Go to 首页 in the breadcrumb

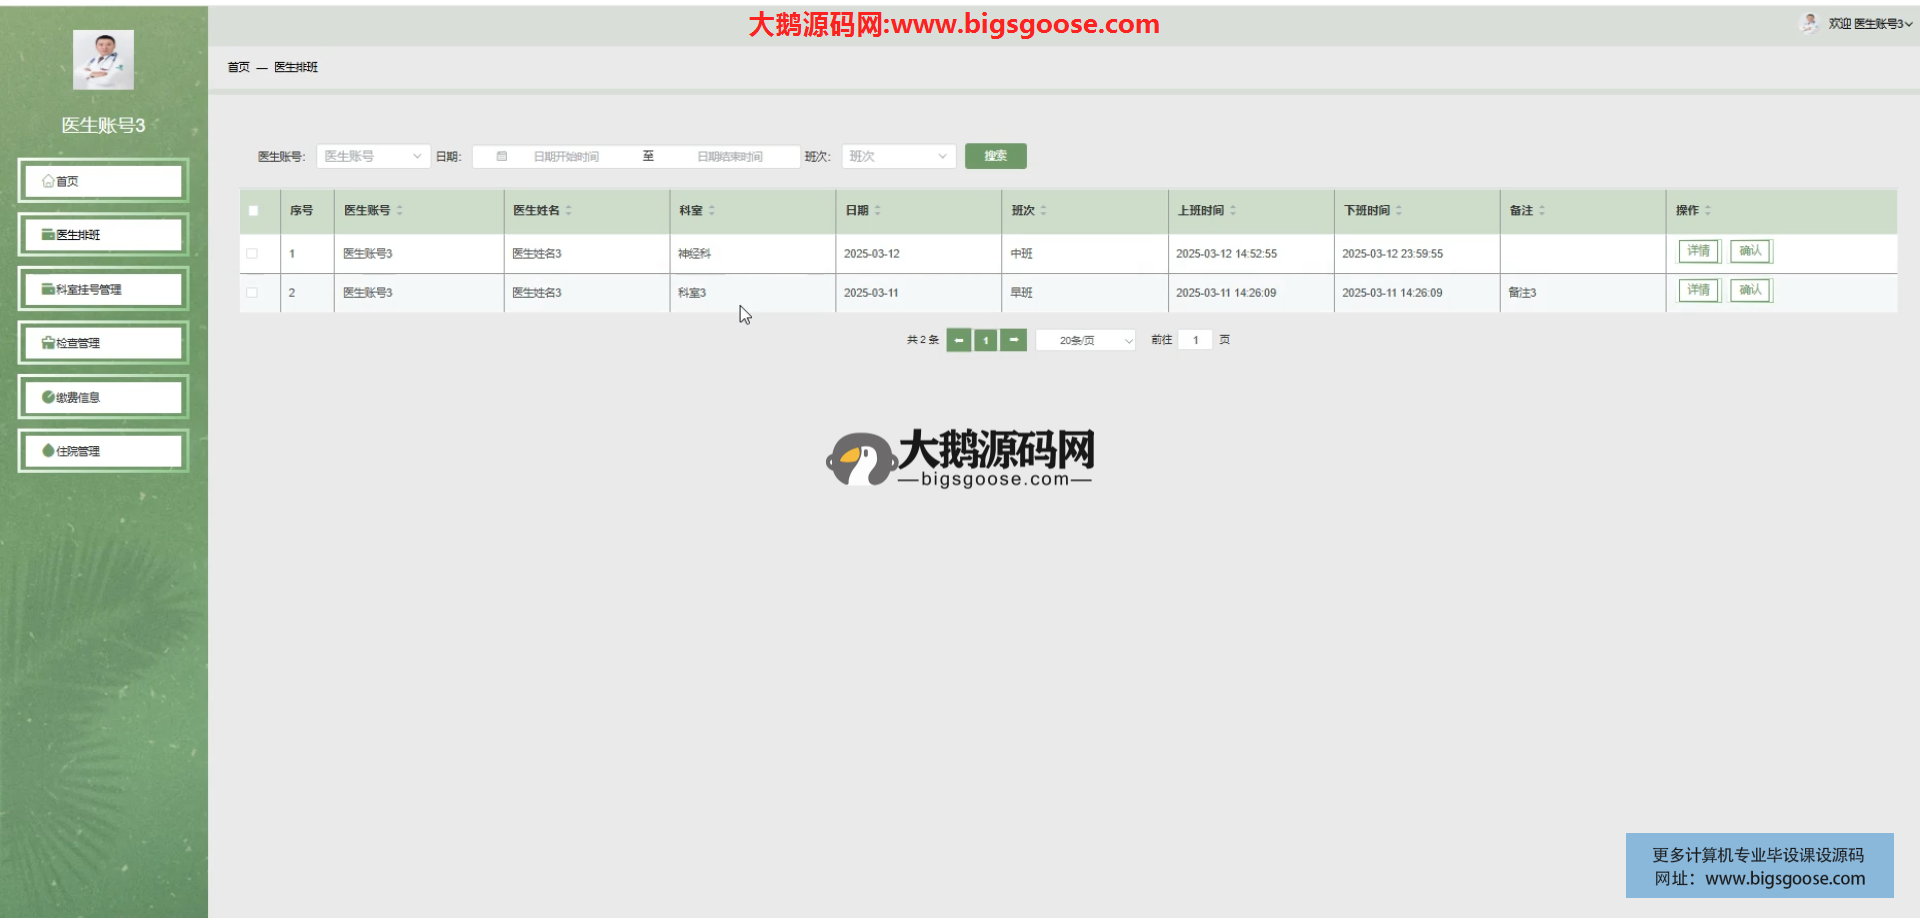238,67
